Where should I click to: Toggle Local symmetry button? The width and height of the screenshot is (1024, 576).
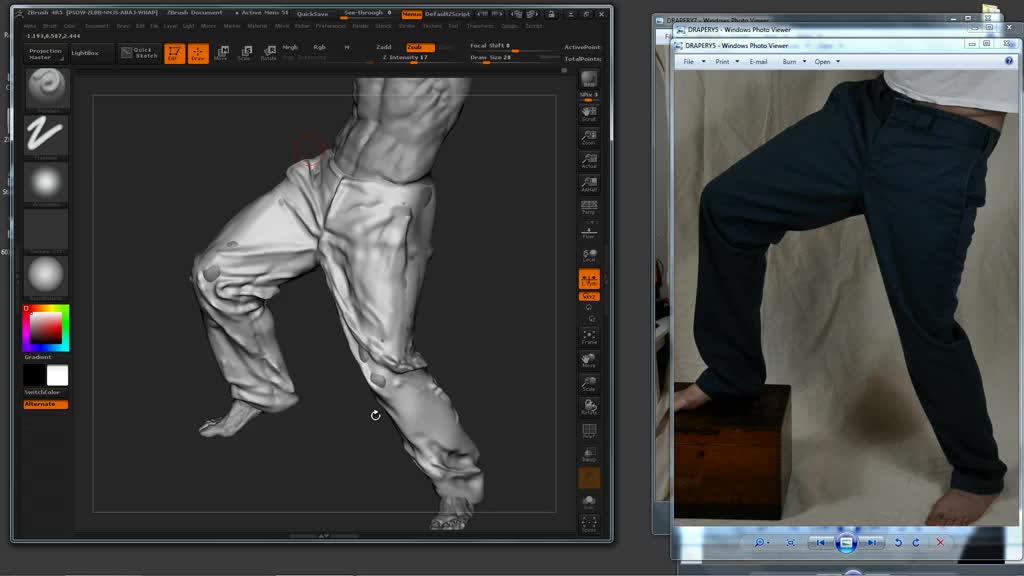pyautogui.click(x=589, y=255)
